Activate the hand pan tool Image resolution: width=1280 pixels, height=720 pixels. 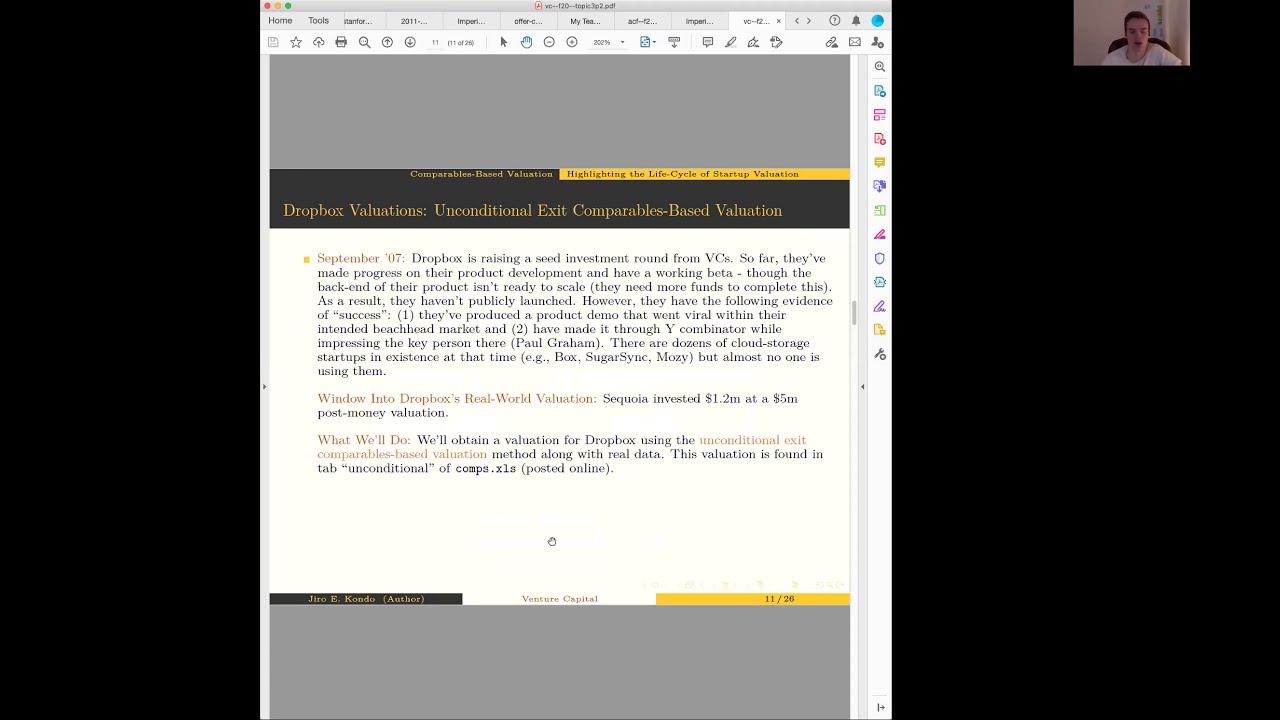pyautogui.click(x=526, y=42)
